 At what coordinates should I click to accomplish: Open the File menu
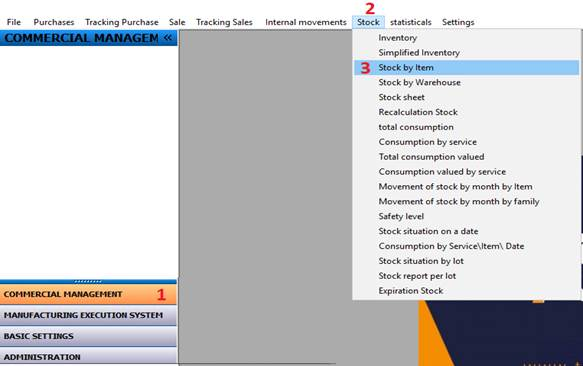[x=14, y=22]
